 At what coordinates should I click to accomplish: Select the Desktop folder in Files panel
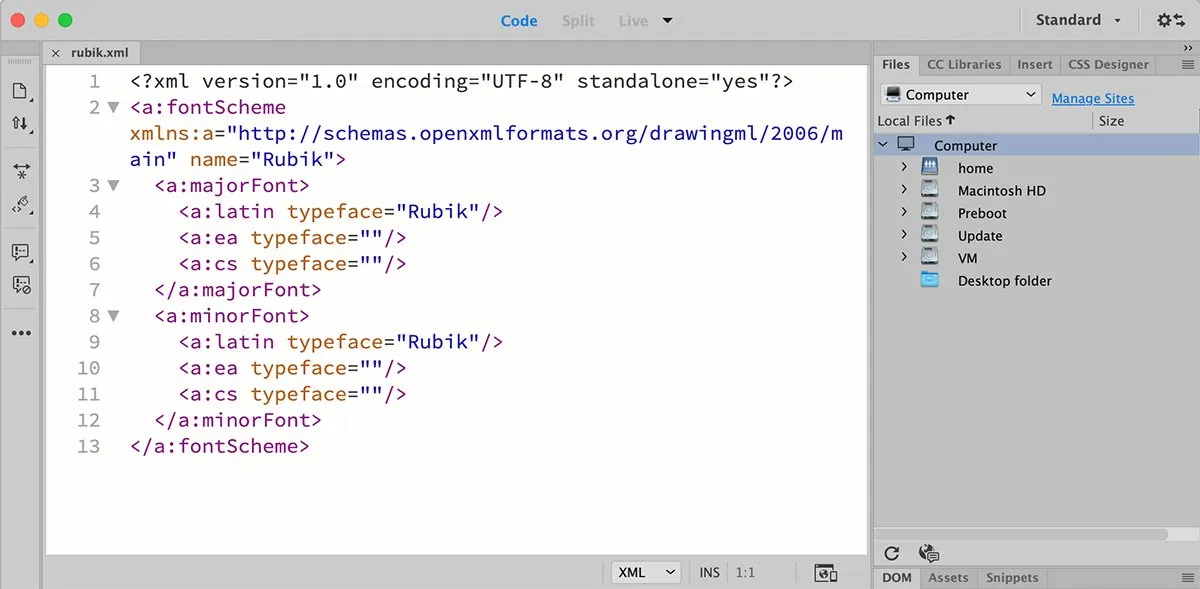coord(1004,281)
